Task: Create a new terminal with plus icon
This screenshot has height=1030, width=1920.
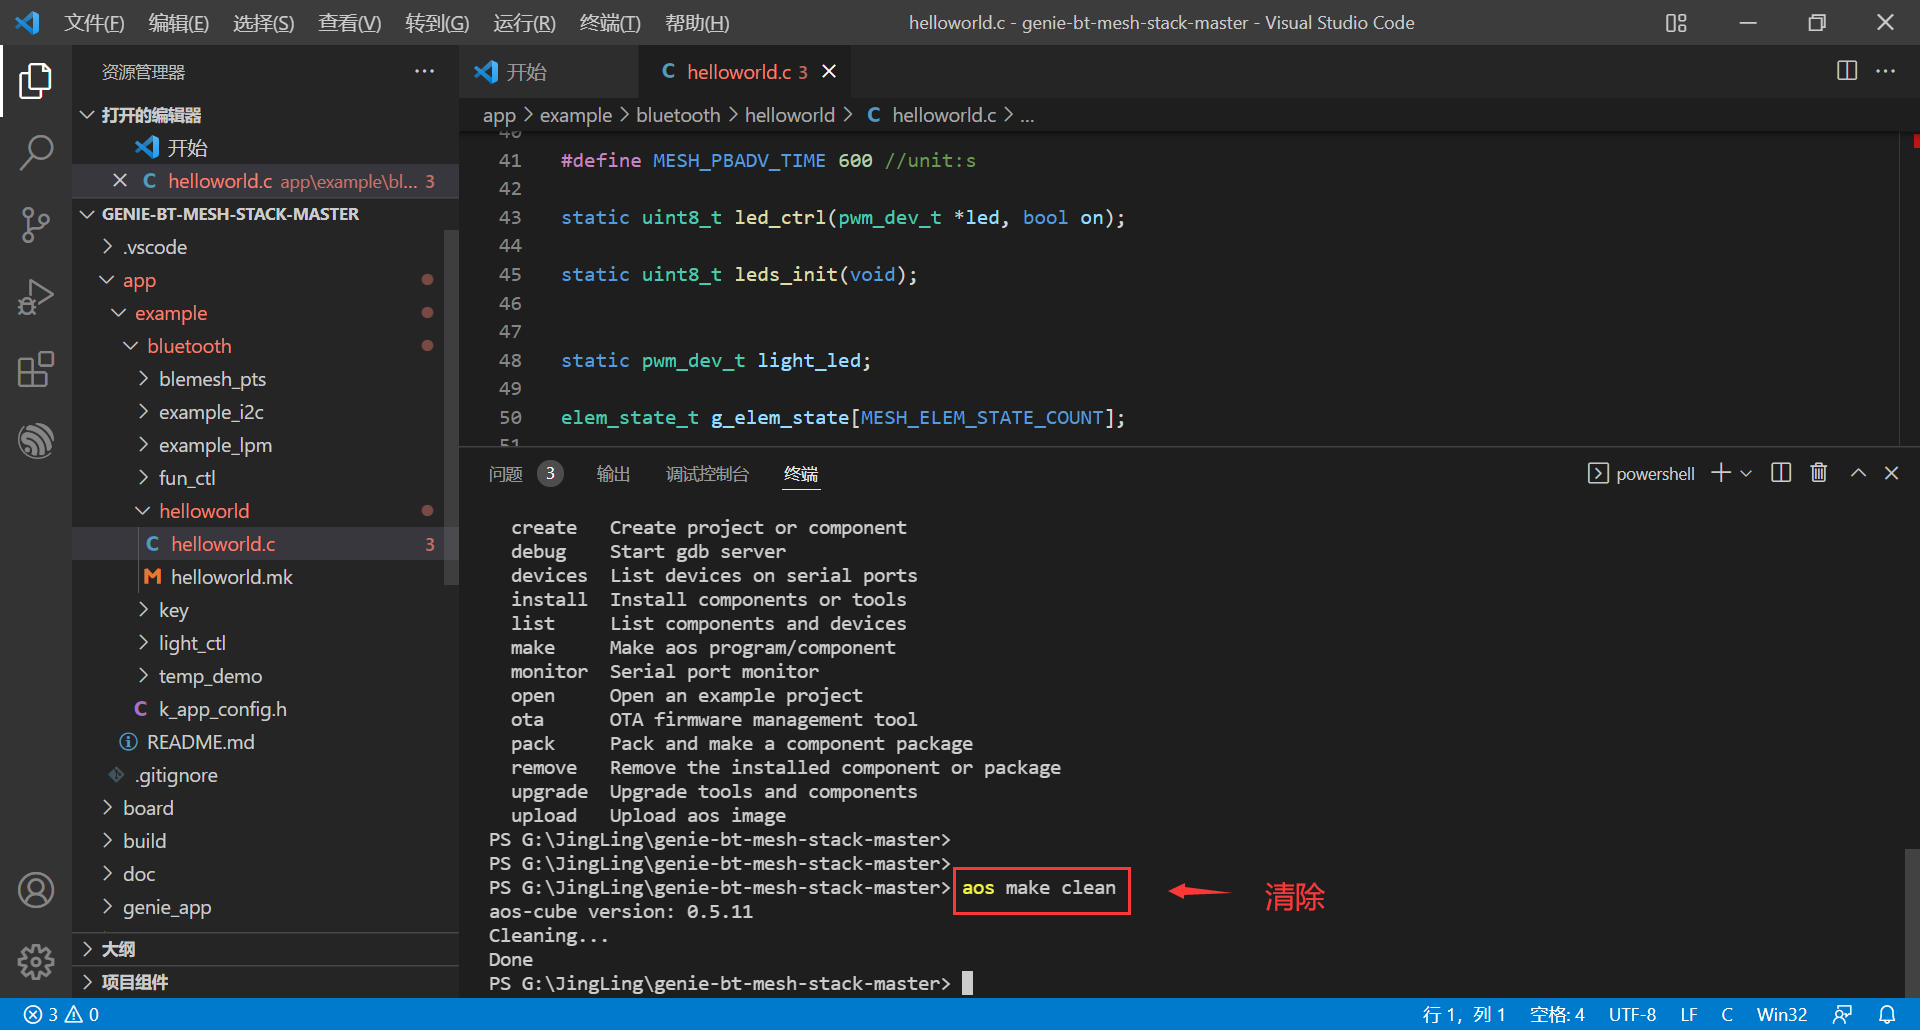Action: tap(1721, 473)
